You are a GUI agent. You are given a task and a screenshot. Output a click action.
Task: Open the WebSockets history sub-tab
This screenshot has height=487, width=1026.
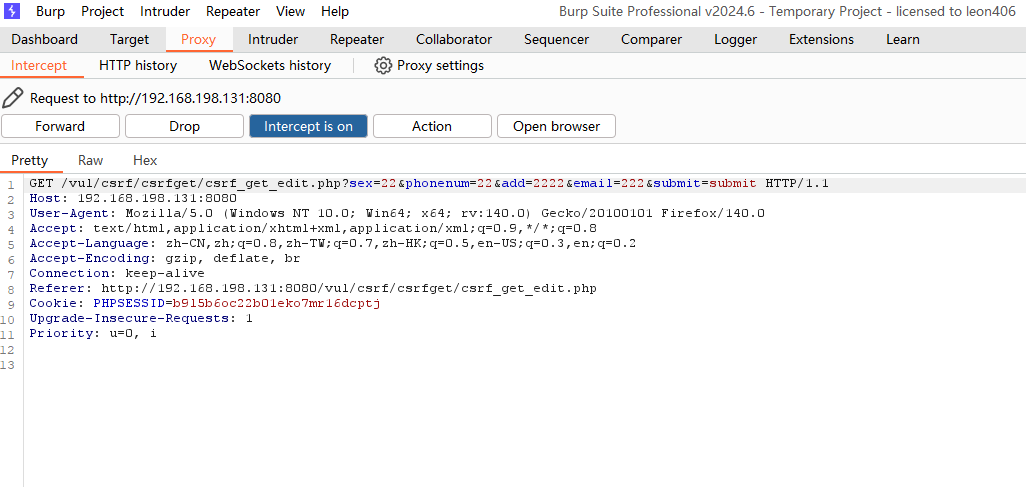pyautogui.click(x=270, y=65)
